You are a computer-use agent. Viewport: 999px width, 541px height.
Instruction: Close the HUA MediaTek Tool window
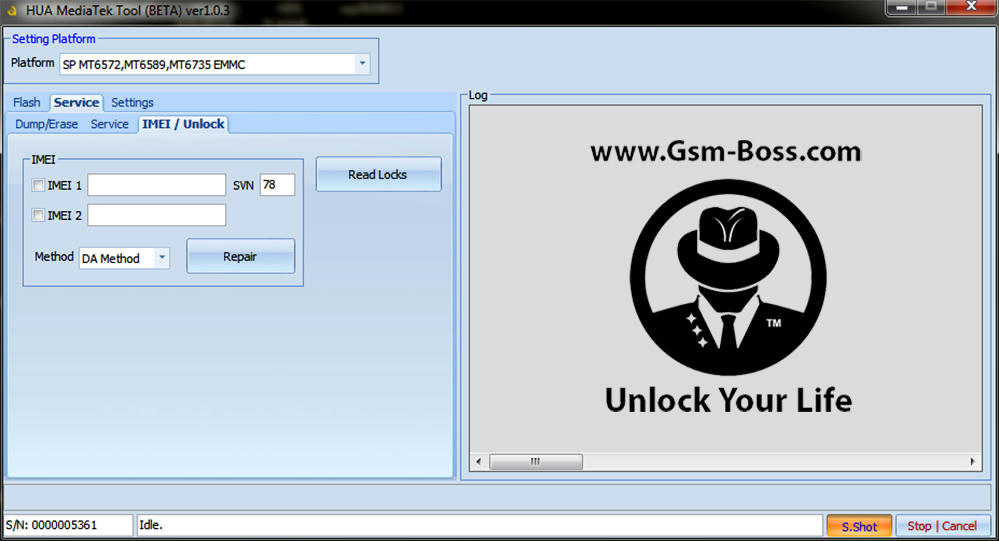click(x=971, y=7)
